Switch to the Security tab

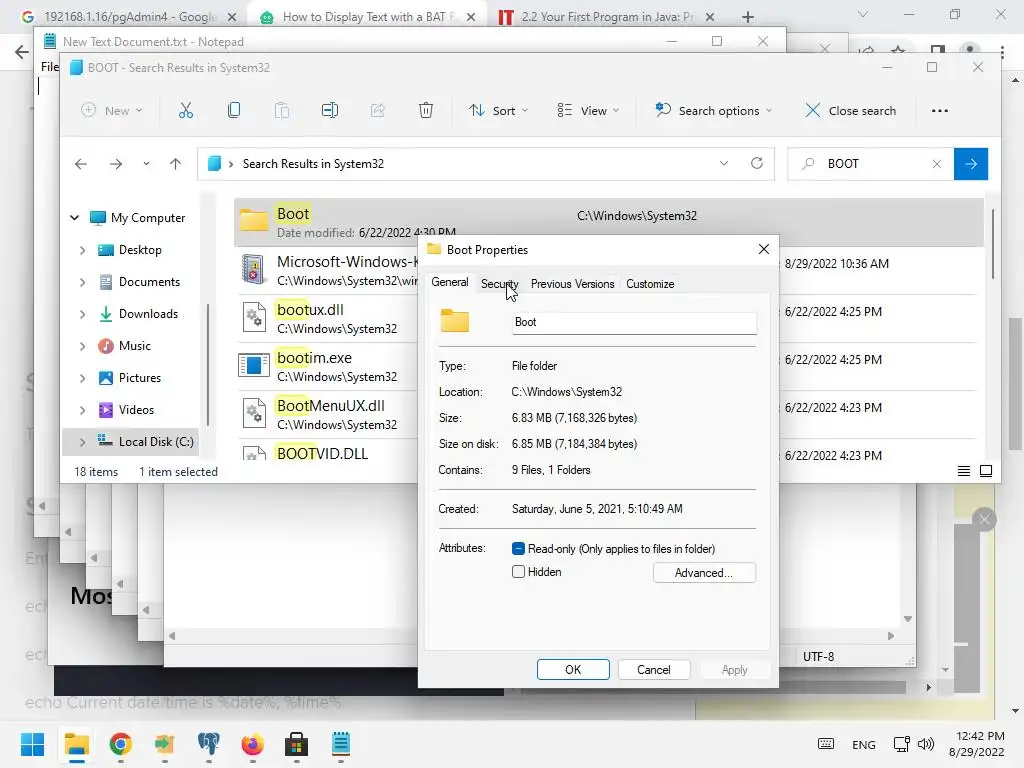500,283
